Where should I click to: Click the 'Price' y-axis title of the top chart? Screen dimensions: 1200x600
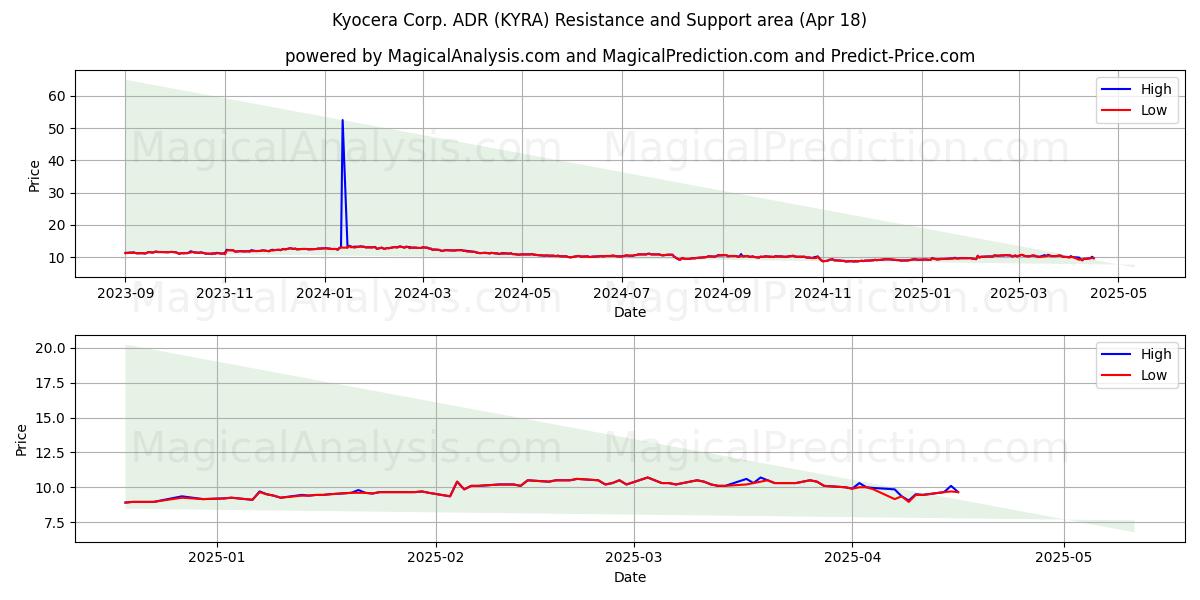35,176
